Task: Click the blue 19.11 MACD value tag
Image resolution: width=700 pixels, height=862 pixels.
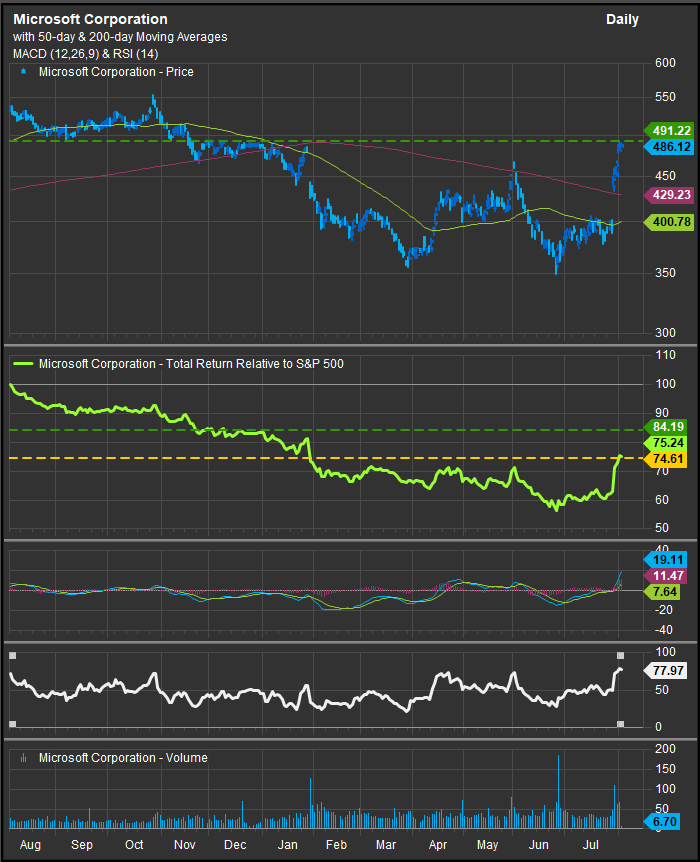Action: tap(665, 560)
